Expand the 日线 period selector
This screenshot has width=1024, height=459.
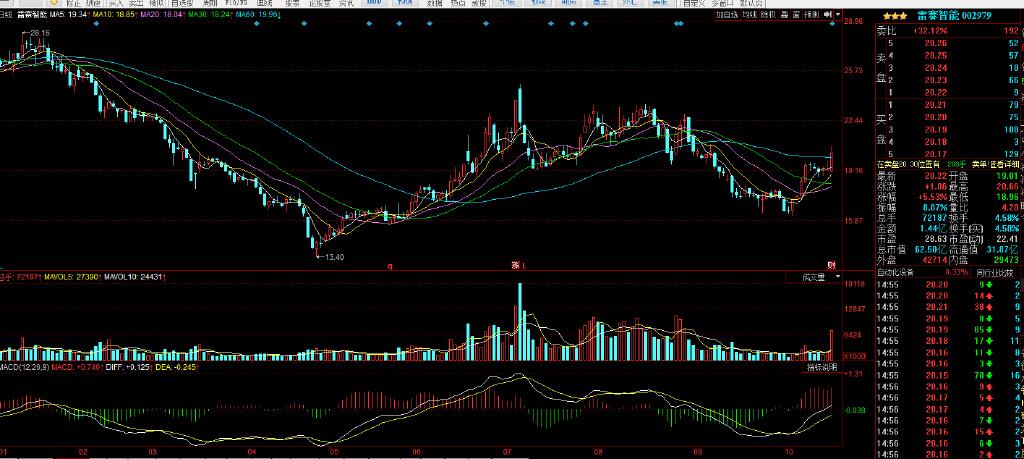[x=6, y=16]
